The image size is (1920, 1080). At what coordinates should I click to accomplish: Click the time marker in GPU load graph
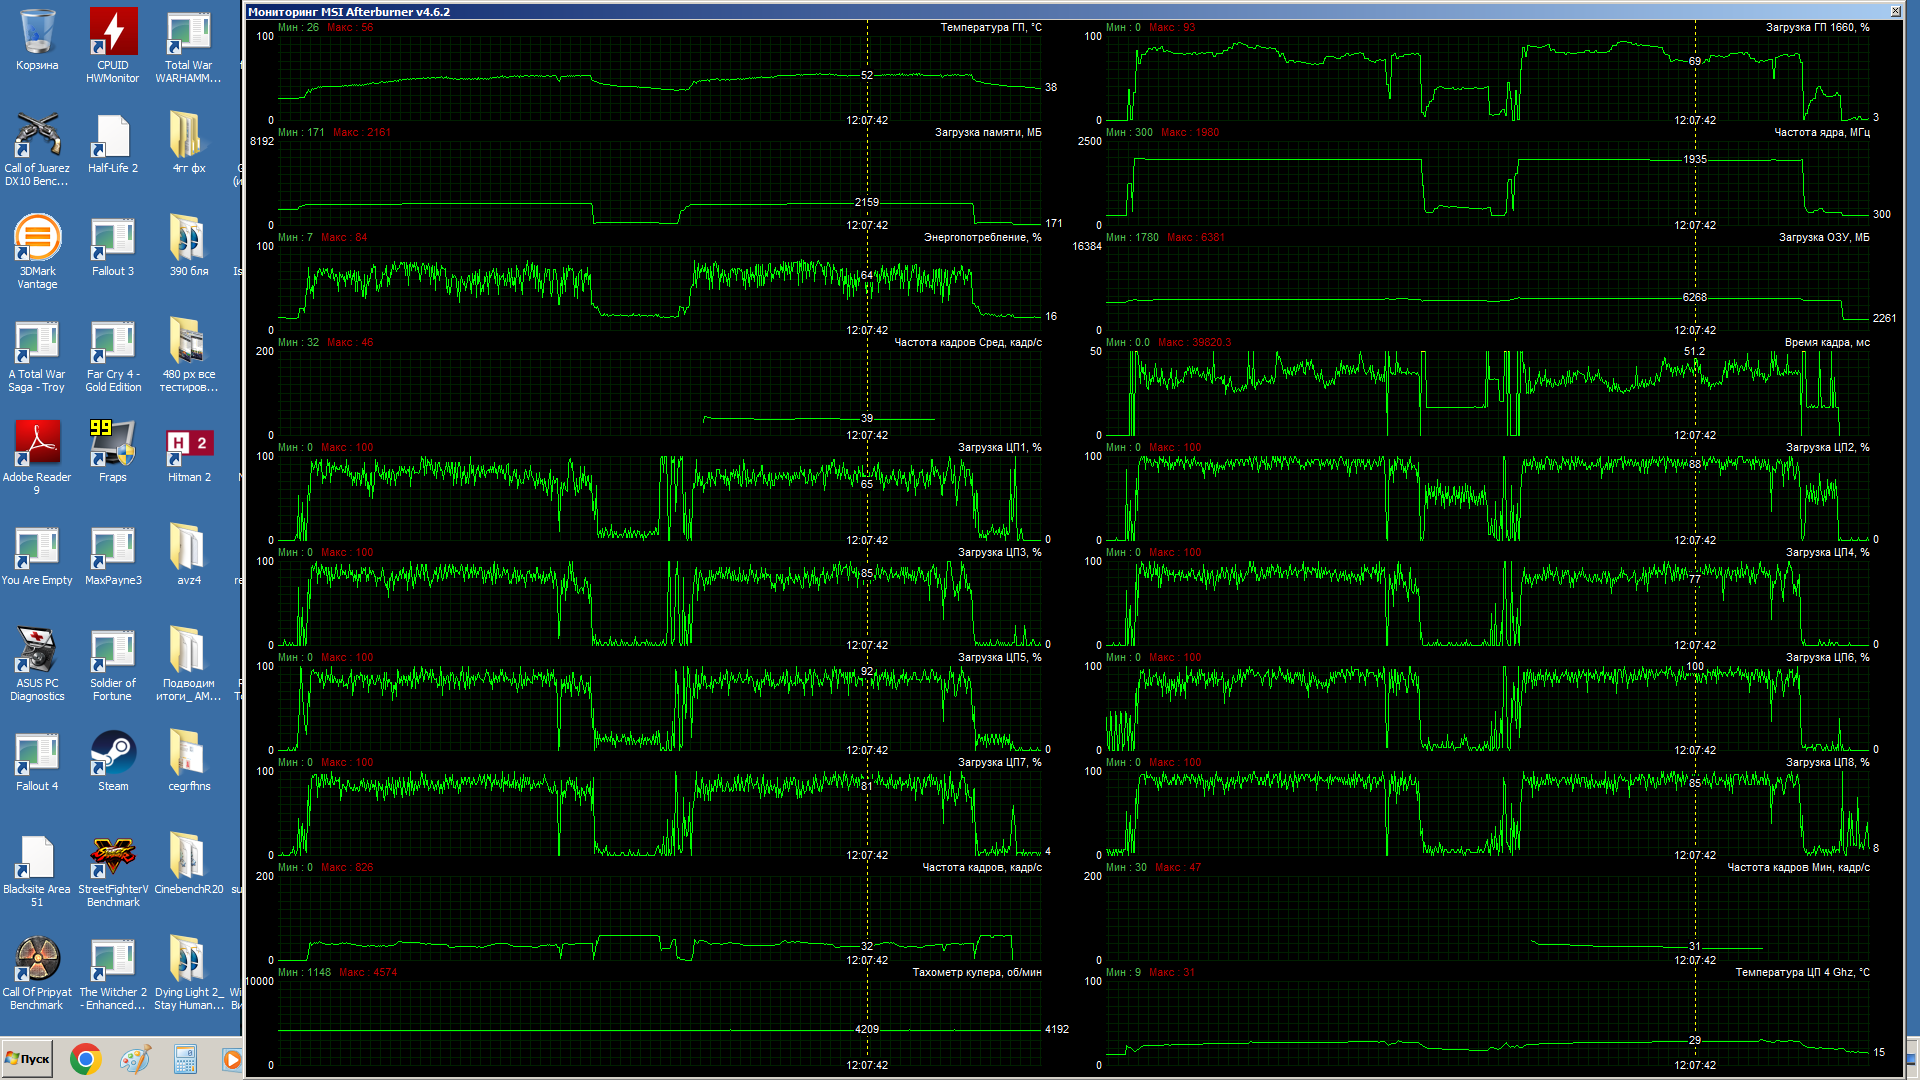(1694, 120)
